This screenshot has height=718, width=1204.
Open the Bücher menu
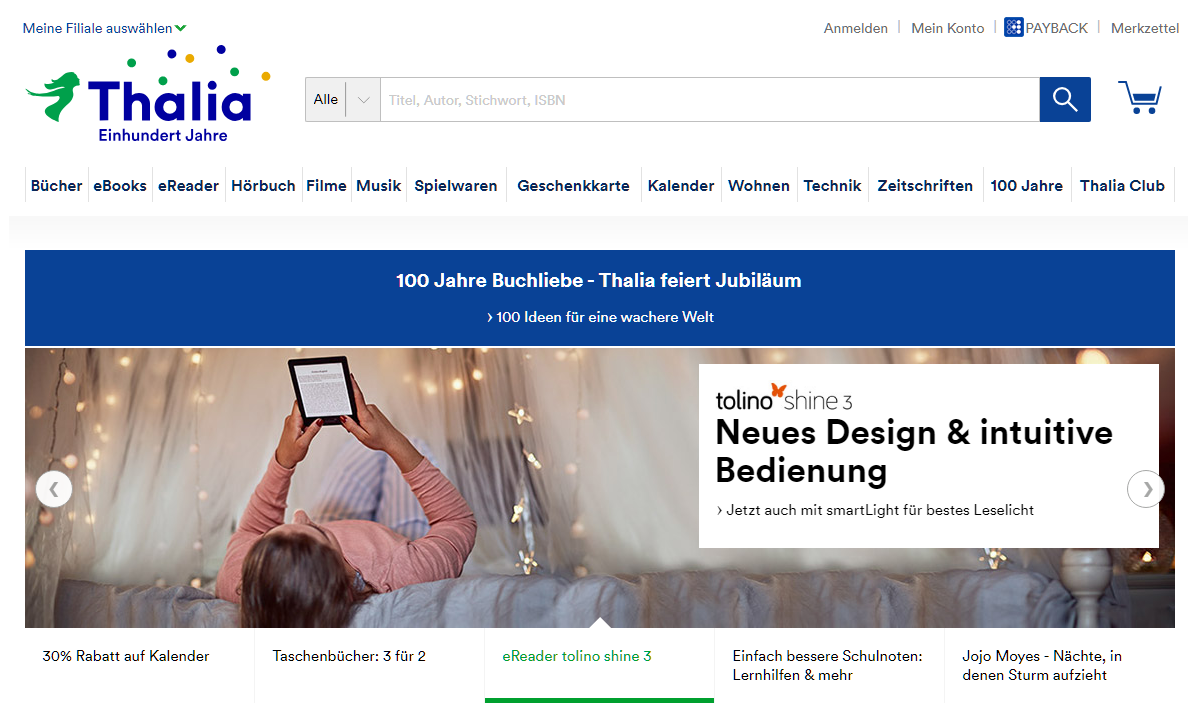(56, 185)
